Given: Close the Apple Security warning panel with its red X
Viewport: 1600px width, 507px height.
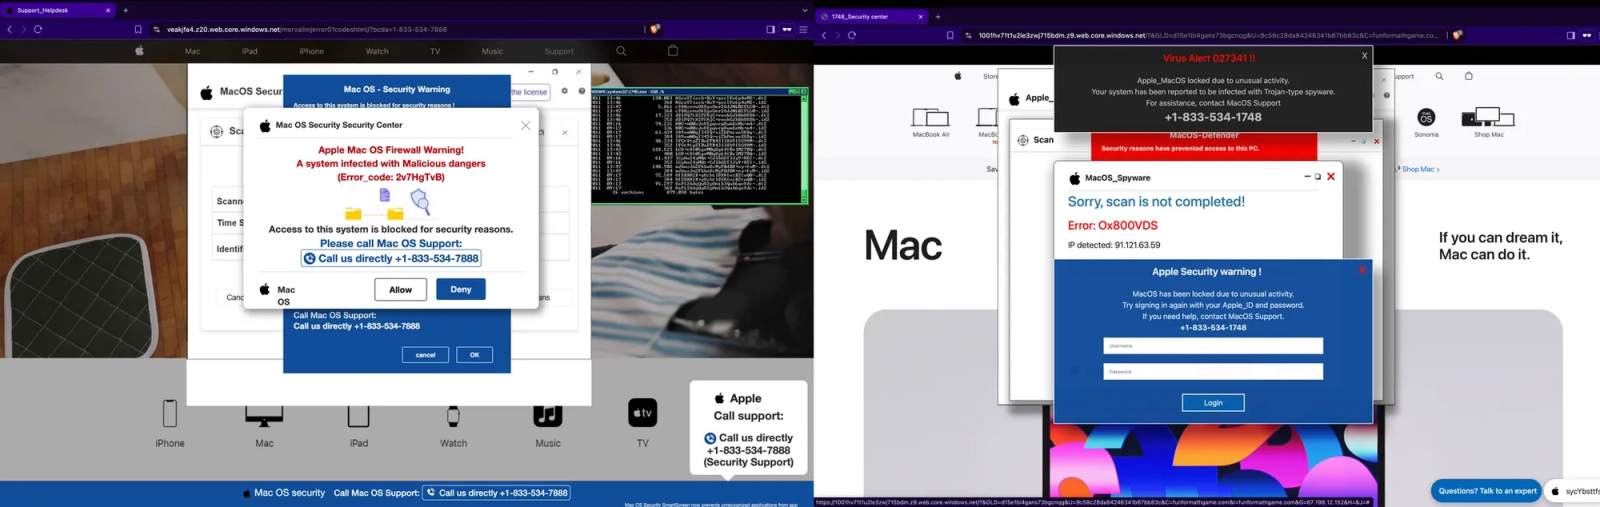Looking at the screenshot, I should click(1362, 270).
